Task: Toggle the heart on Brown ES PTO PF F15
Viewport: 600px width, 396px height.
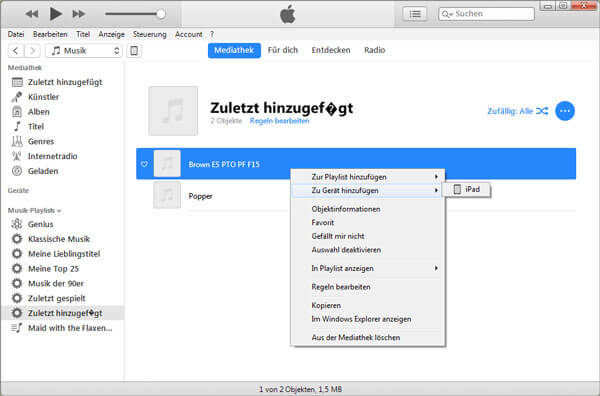Action: (144, 164)
